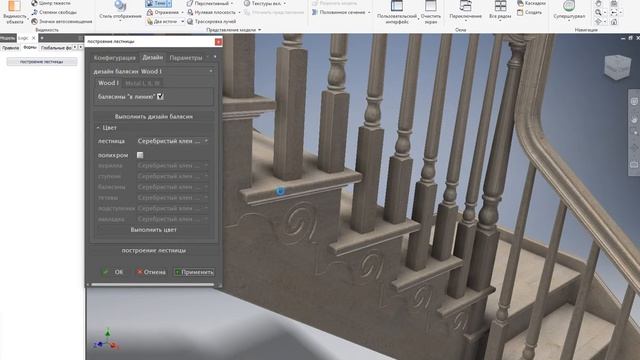Viewport: 640px width, 360px height.
Task: Open the Видимость объекта tool
Action: [x=14, y=12]
